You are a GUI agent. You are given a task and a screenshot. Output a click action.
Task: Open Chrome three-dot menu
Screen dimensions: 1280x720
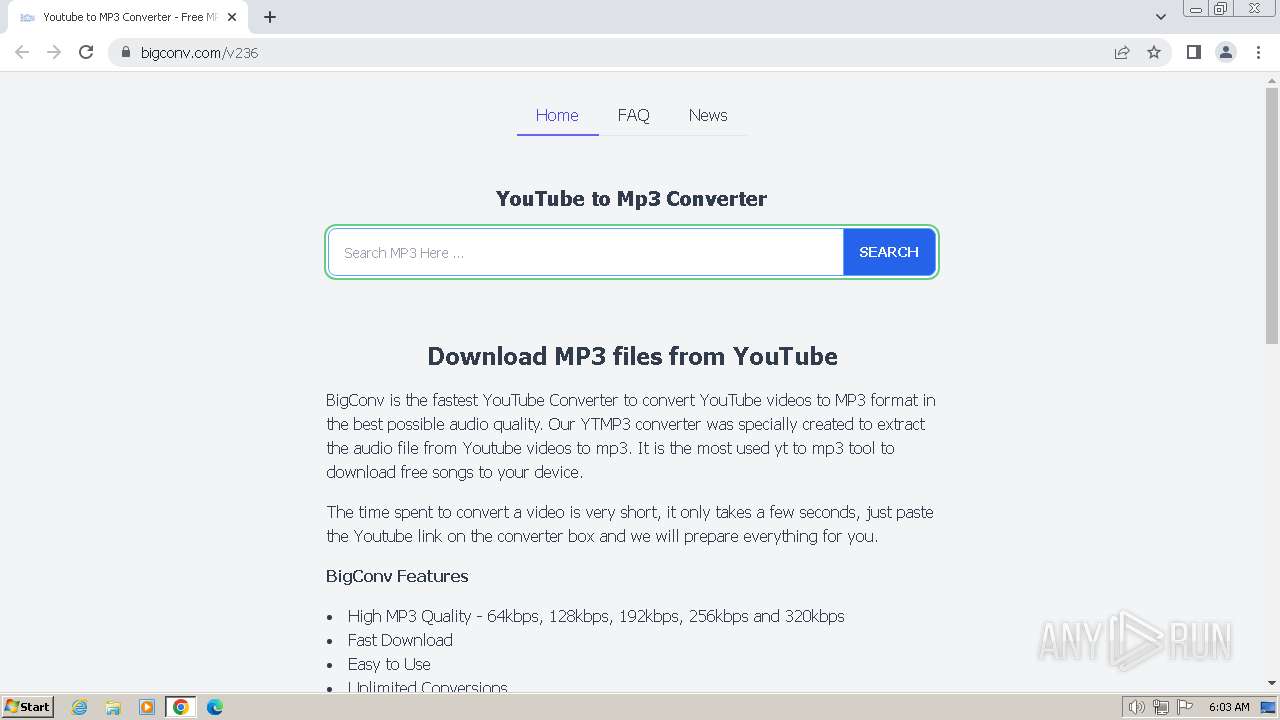click(x=1258, y=52)
